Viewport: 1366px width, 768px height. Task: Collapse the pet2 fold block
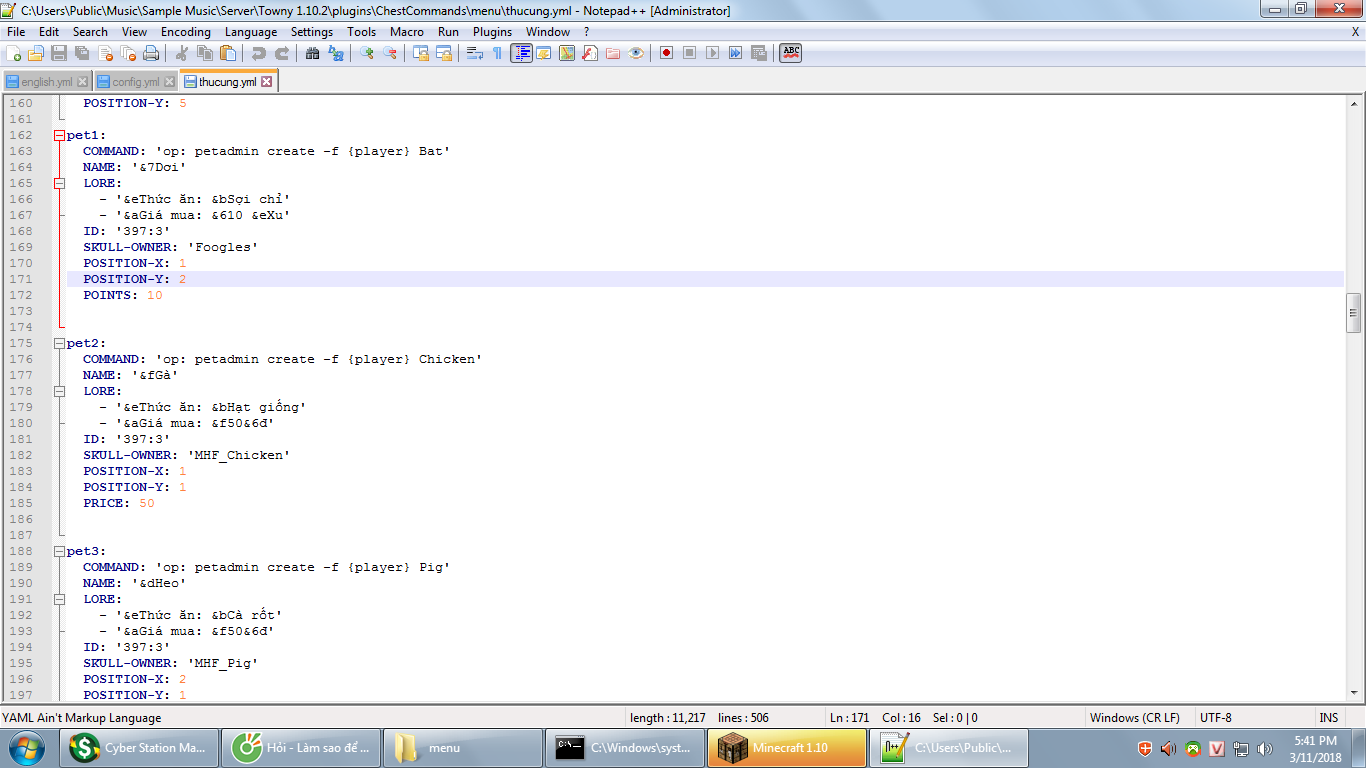[x=59, y=343]
